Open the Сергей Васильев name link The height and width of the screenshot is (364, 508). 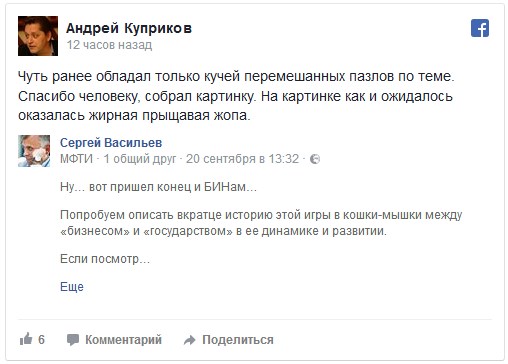point(111,143)
